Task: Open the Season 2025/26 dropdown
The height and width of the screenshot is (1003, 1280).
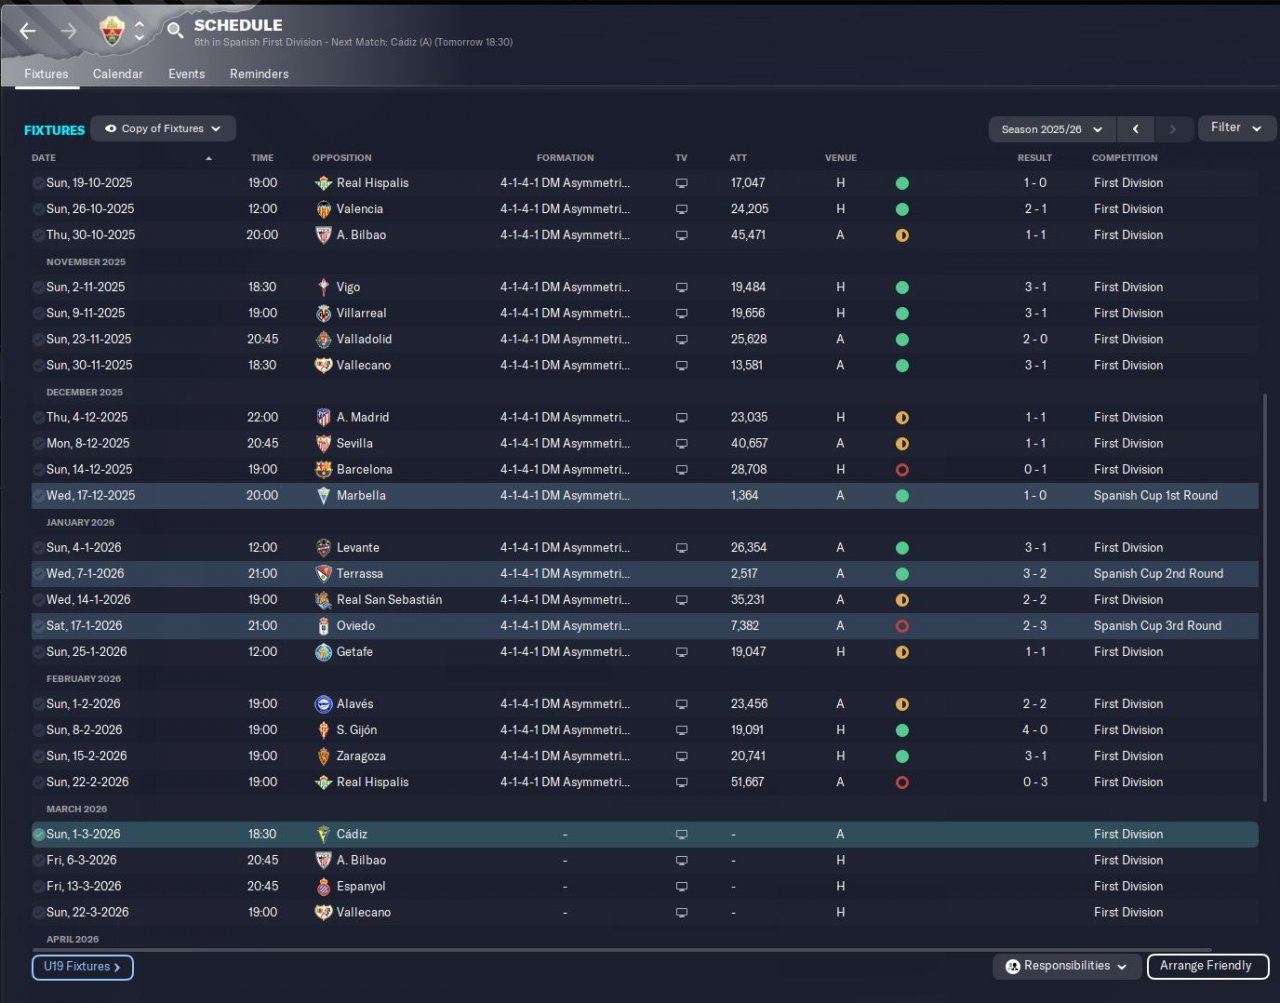Action: tap(1052, 129)
